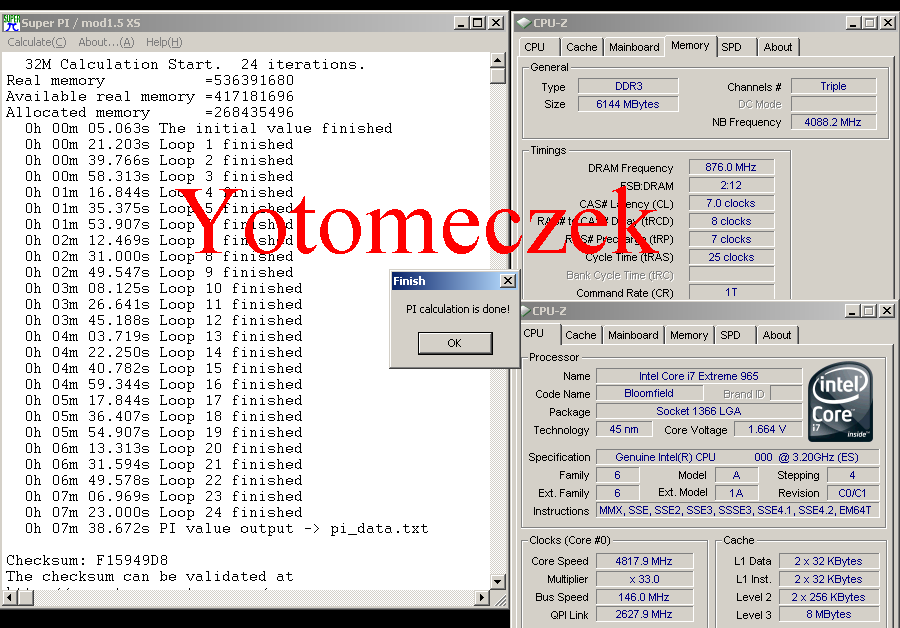Click the 45 nm technology value
The height and width of the screenshot is (628, 900).
(x=624, y=429)
